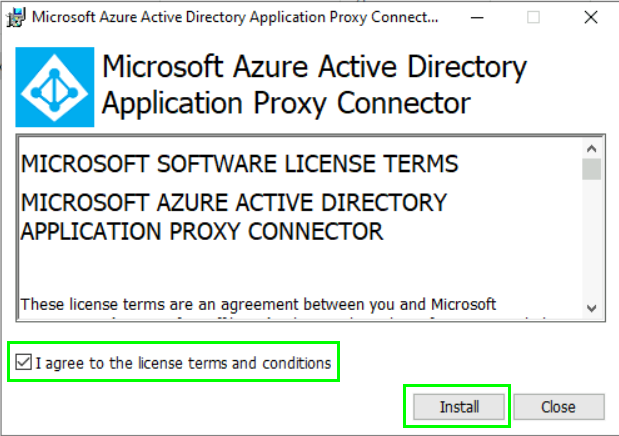Click the "MICROSOFT SOFTWARE LICENSE TERMS" heading

[240, 163]
